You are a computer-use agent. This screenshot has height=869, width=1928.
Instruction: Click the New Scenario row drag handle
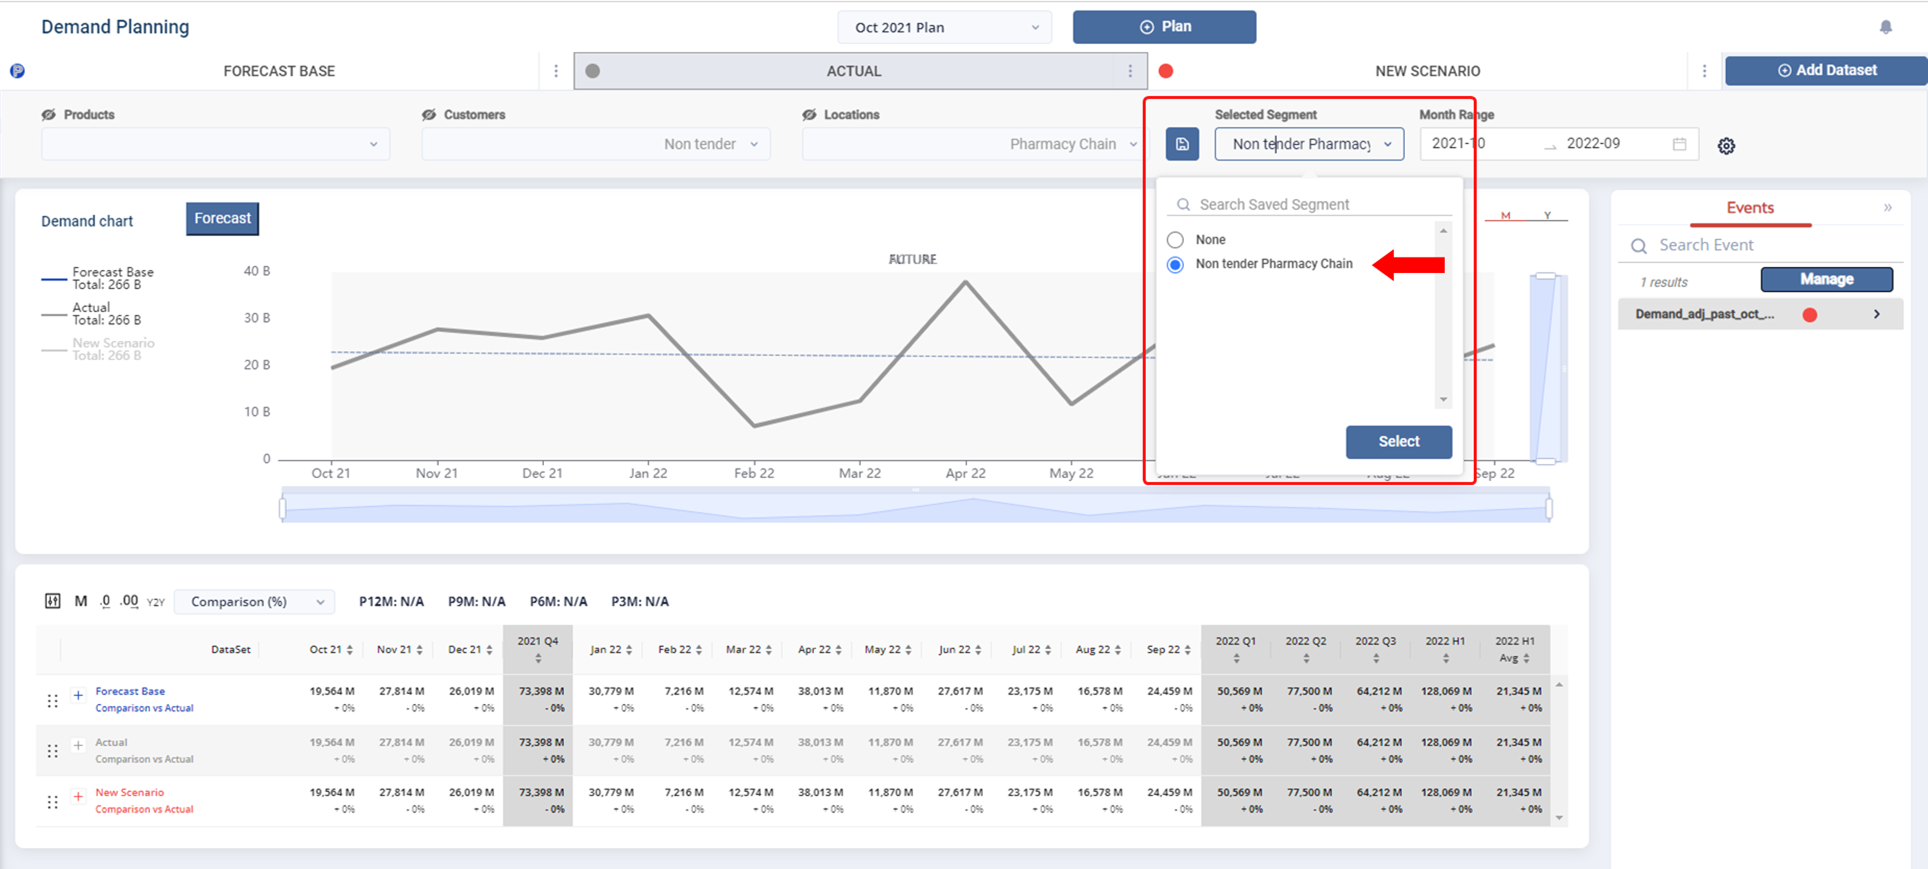tap(52, 801)
